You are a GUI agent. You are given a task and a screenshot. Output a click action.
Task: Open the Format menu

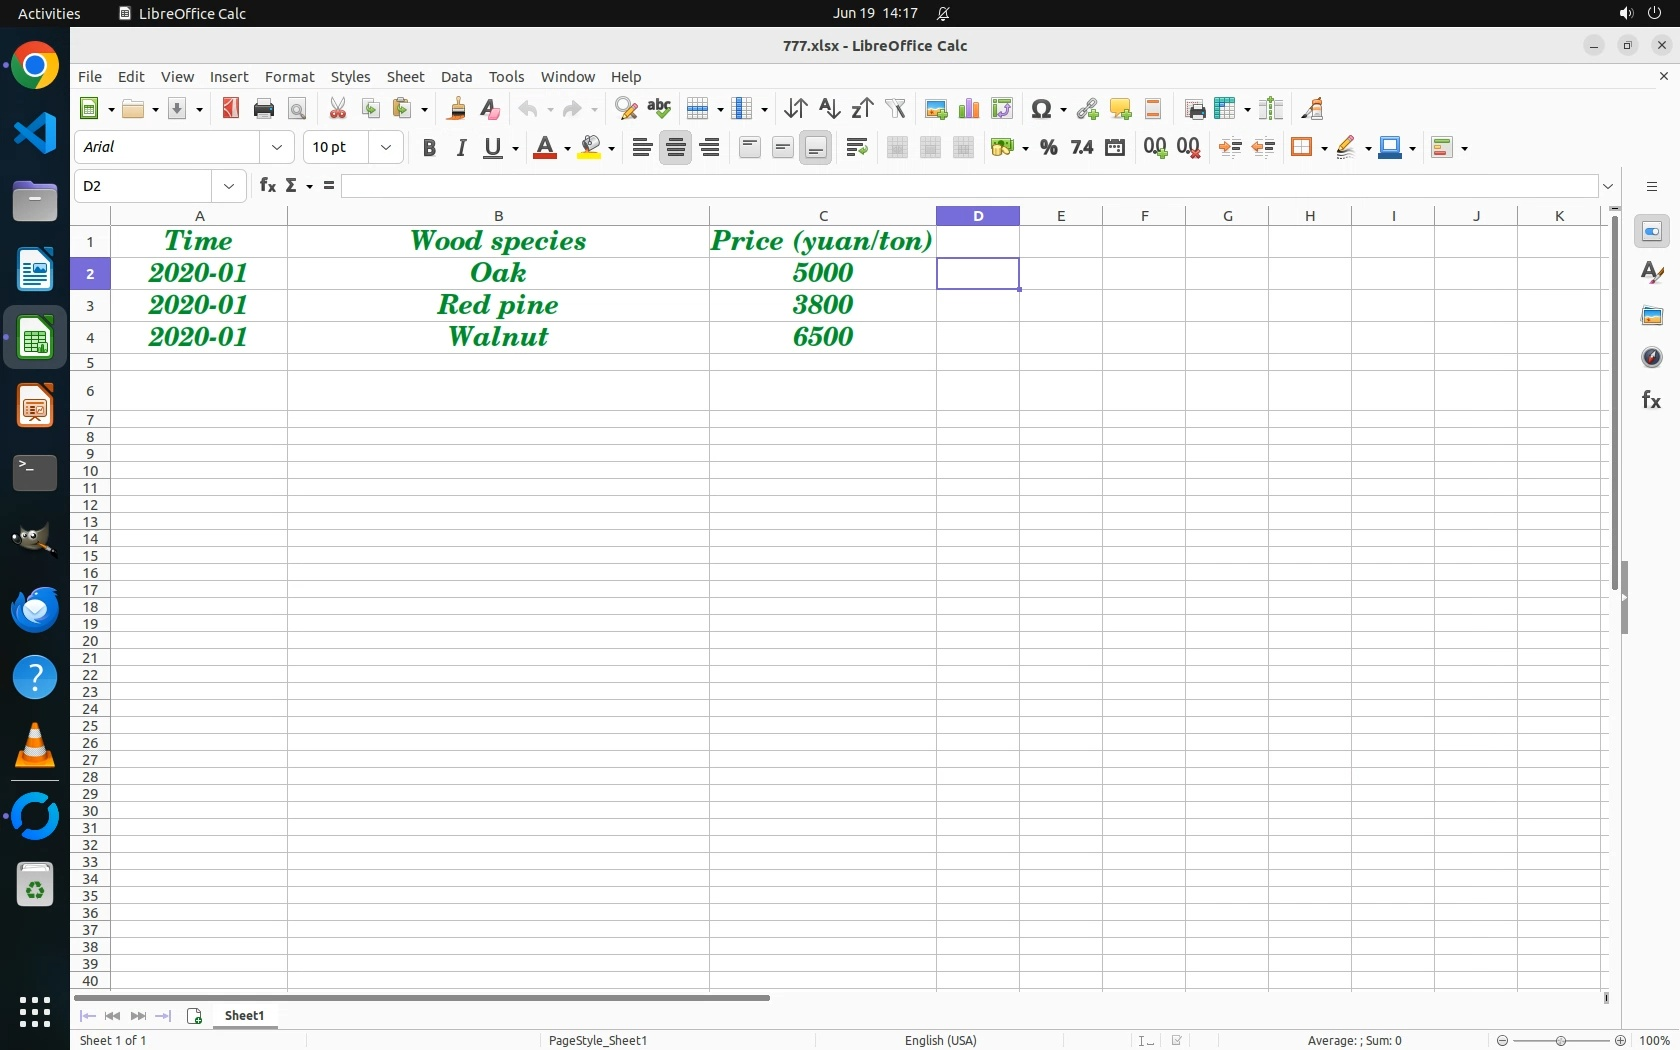[289, 77]
